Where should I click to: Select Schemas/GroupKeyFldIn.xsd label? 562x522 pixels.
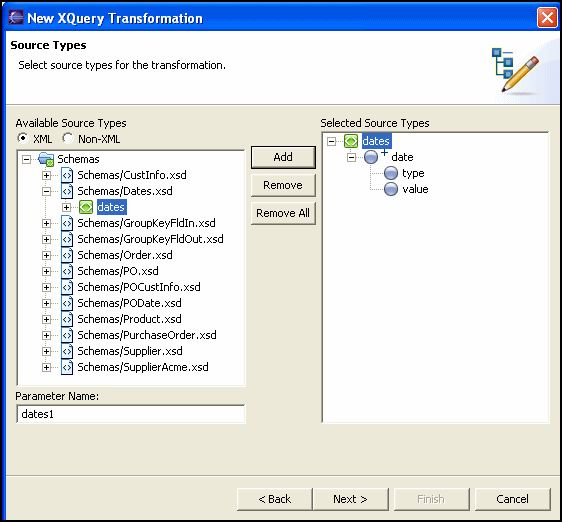(146, 223)
